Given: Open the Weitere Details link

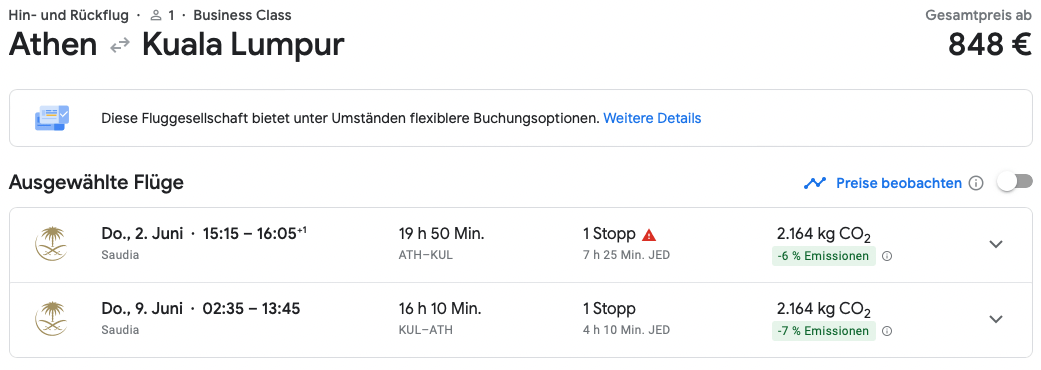Looking at the screenshot, I should coord(652,118).
